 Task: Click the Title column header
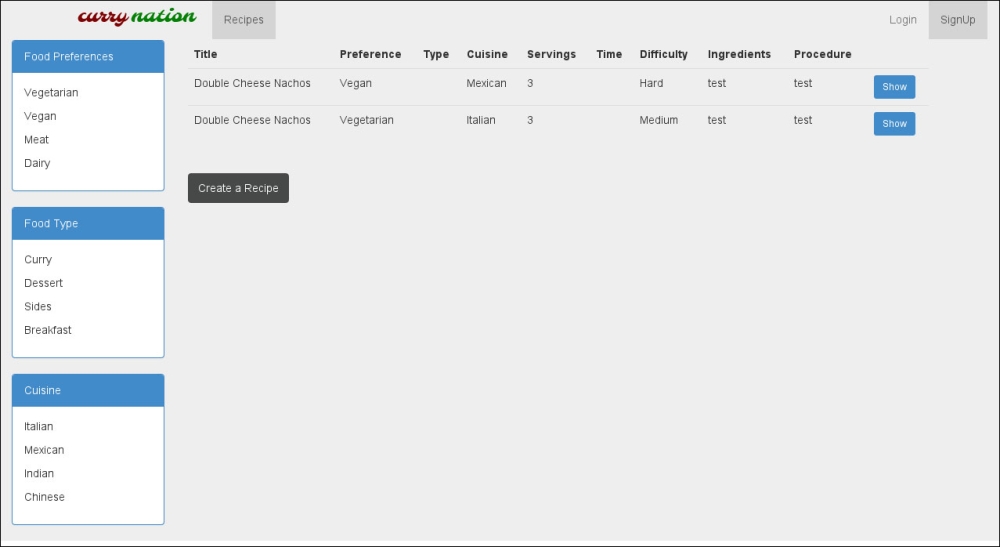[x=205, y=54]
